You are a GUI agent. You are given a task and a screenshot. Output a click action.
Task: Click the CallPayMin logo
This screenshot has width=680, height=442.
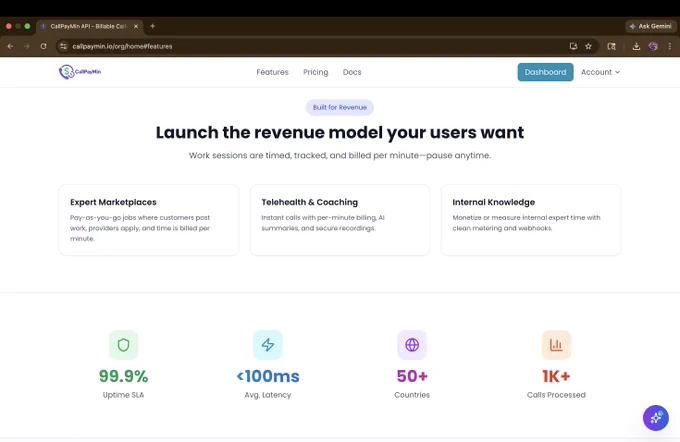coord(80,72)
